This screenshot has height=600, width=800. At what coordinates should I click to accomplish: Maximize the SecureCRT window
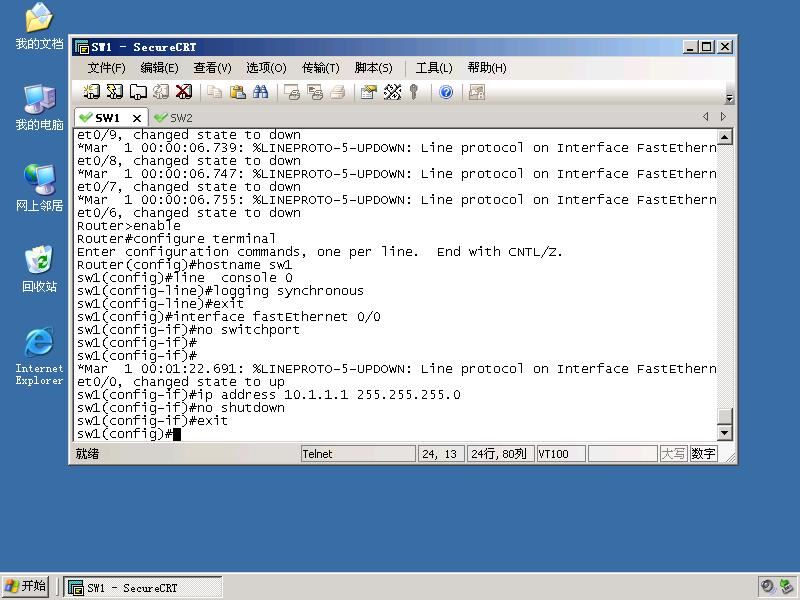(x=707, y=47)
